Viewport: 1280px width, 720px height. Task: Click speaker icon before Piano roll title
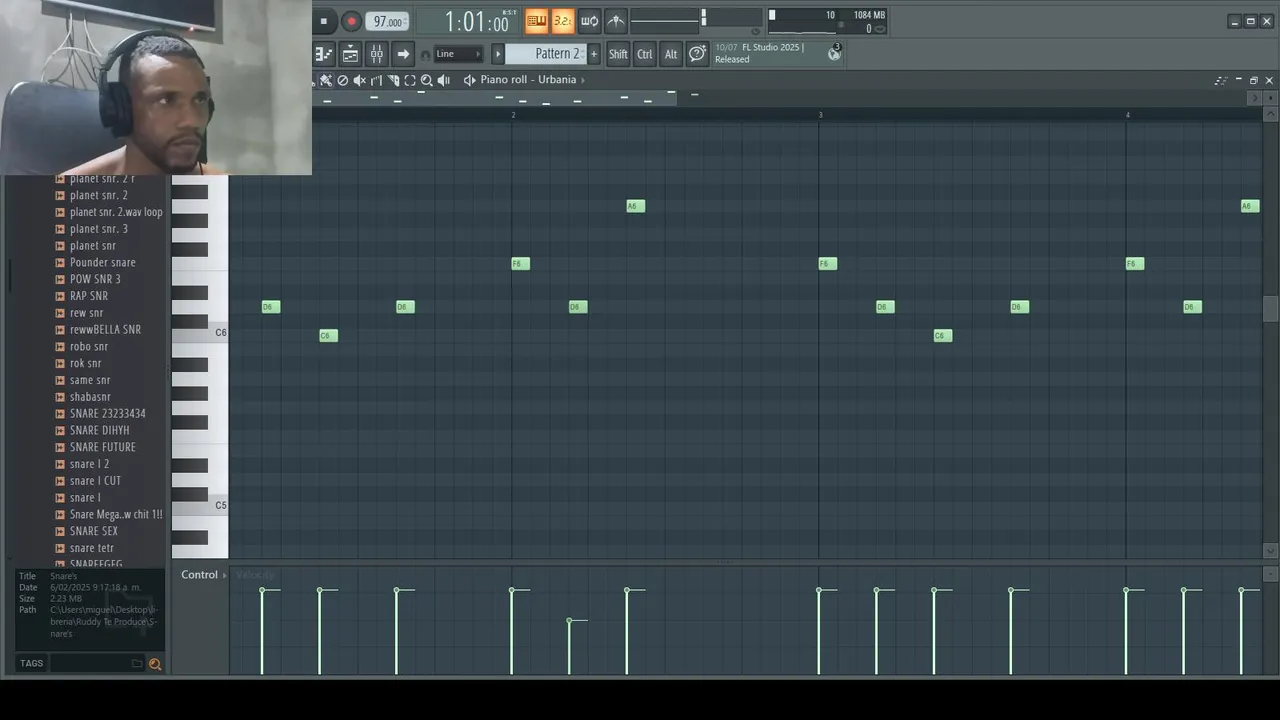pos(469,80)
